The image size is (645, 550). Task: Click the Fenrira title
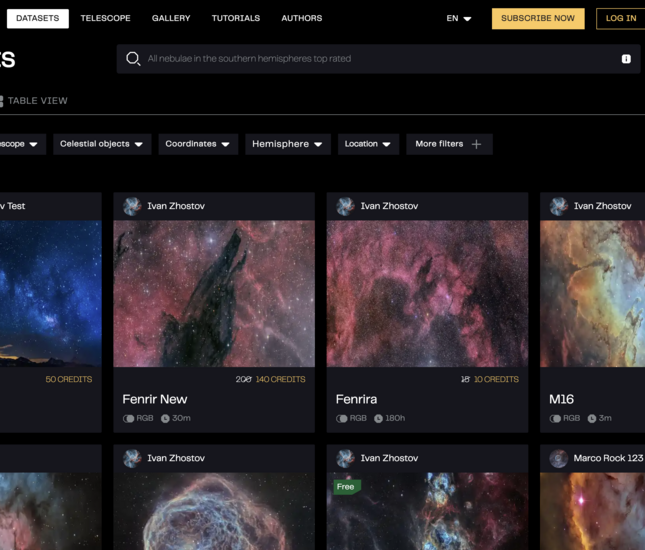tap(356, 399)
